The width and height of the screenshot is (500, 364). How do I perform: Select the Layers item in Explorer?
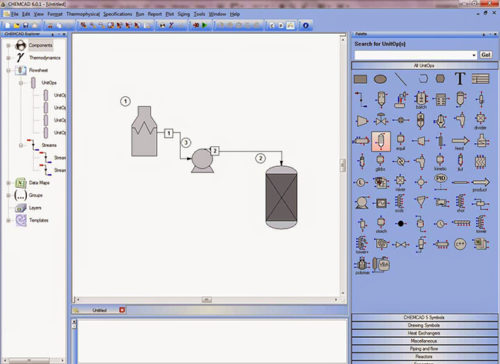tap(35, 208)
